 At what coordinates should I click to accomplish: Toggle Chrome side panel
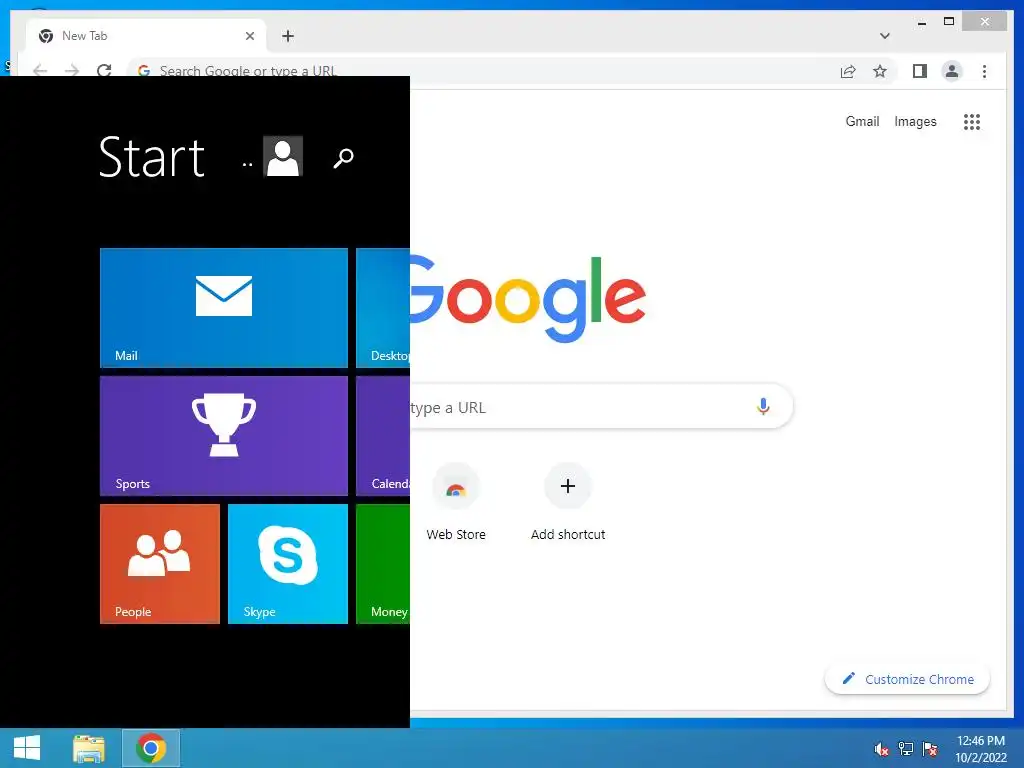[920, 71]
